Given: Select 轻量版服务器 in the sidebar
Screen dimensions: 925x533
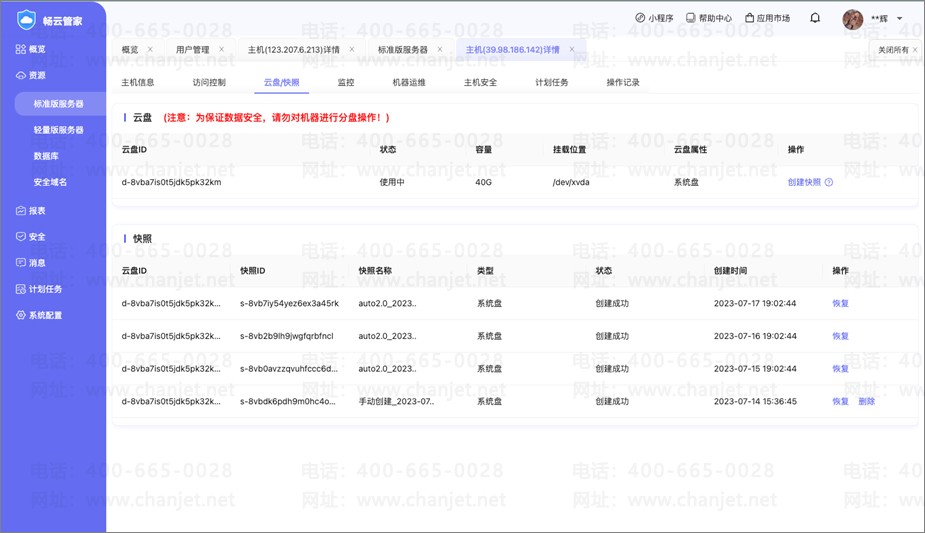Looking at the screenshot, I should point(58,130).
